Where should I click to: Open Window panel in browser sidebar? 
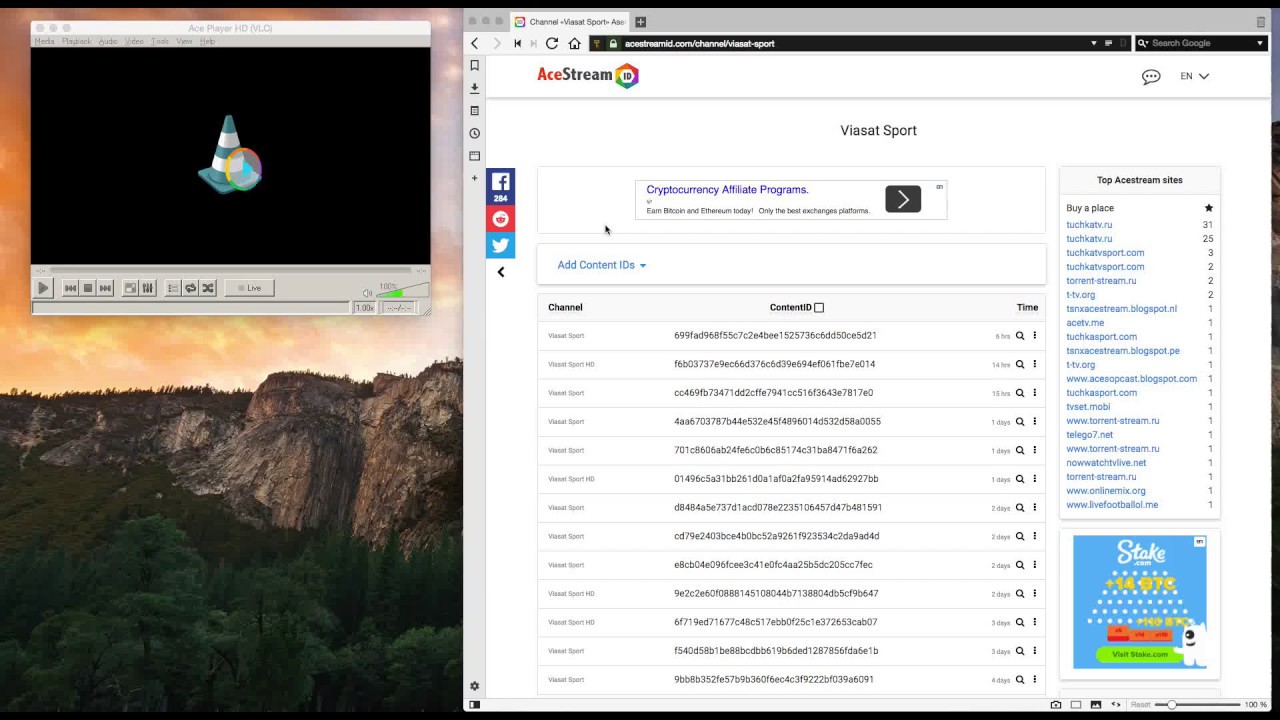point(475,156)
